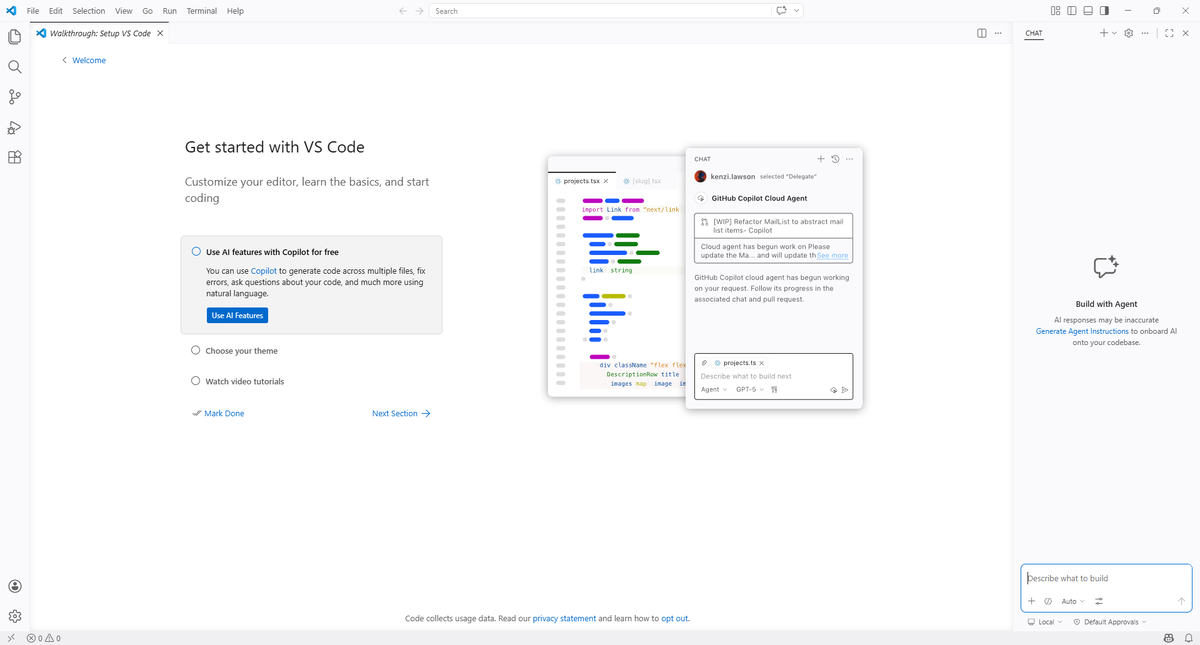
Task: Show errors and warnings count in status bar
Action: [44, 638]
